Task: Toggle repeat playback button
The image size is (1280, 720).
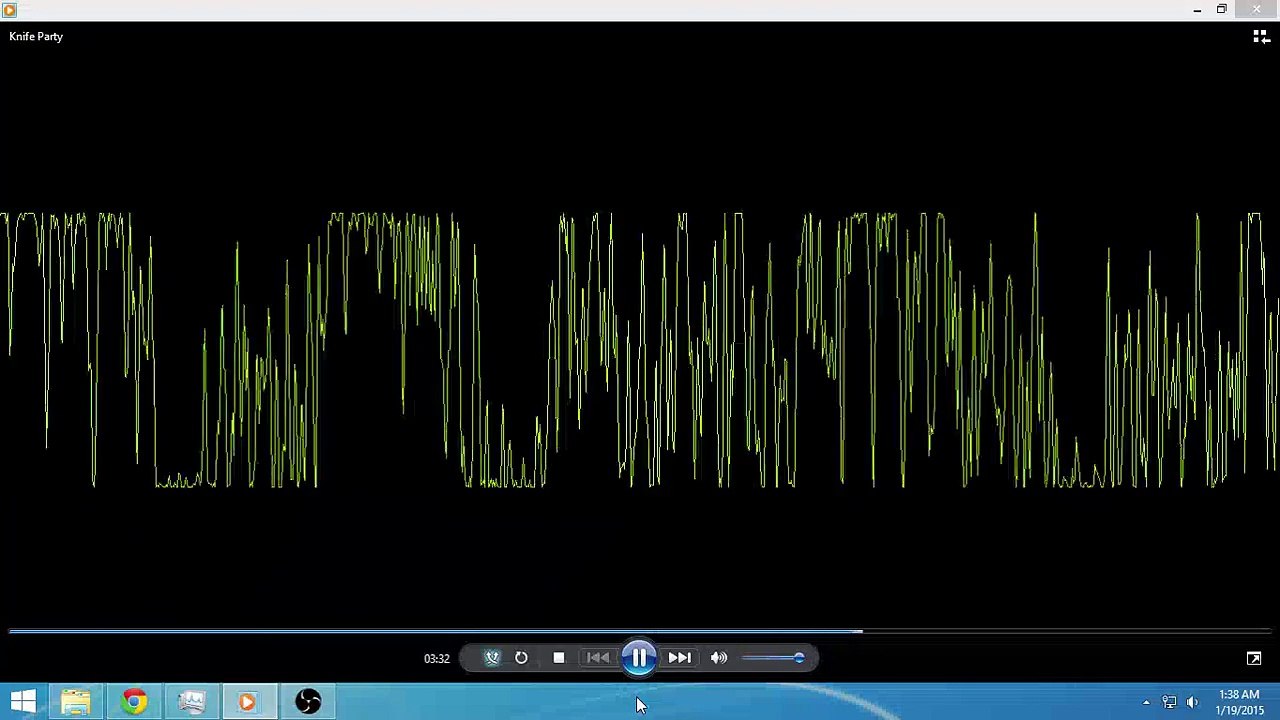Action: coord(521,658)
